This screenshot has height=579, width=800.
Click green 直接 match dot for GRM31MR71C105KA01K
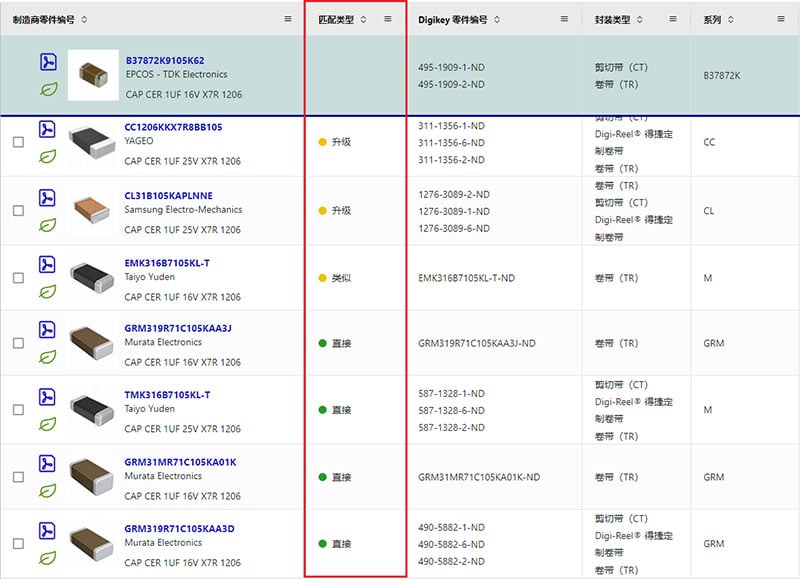(322, 477)
